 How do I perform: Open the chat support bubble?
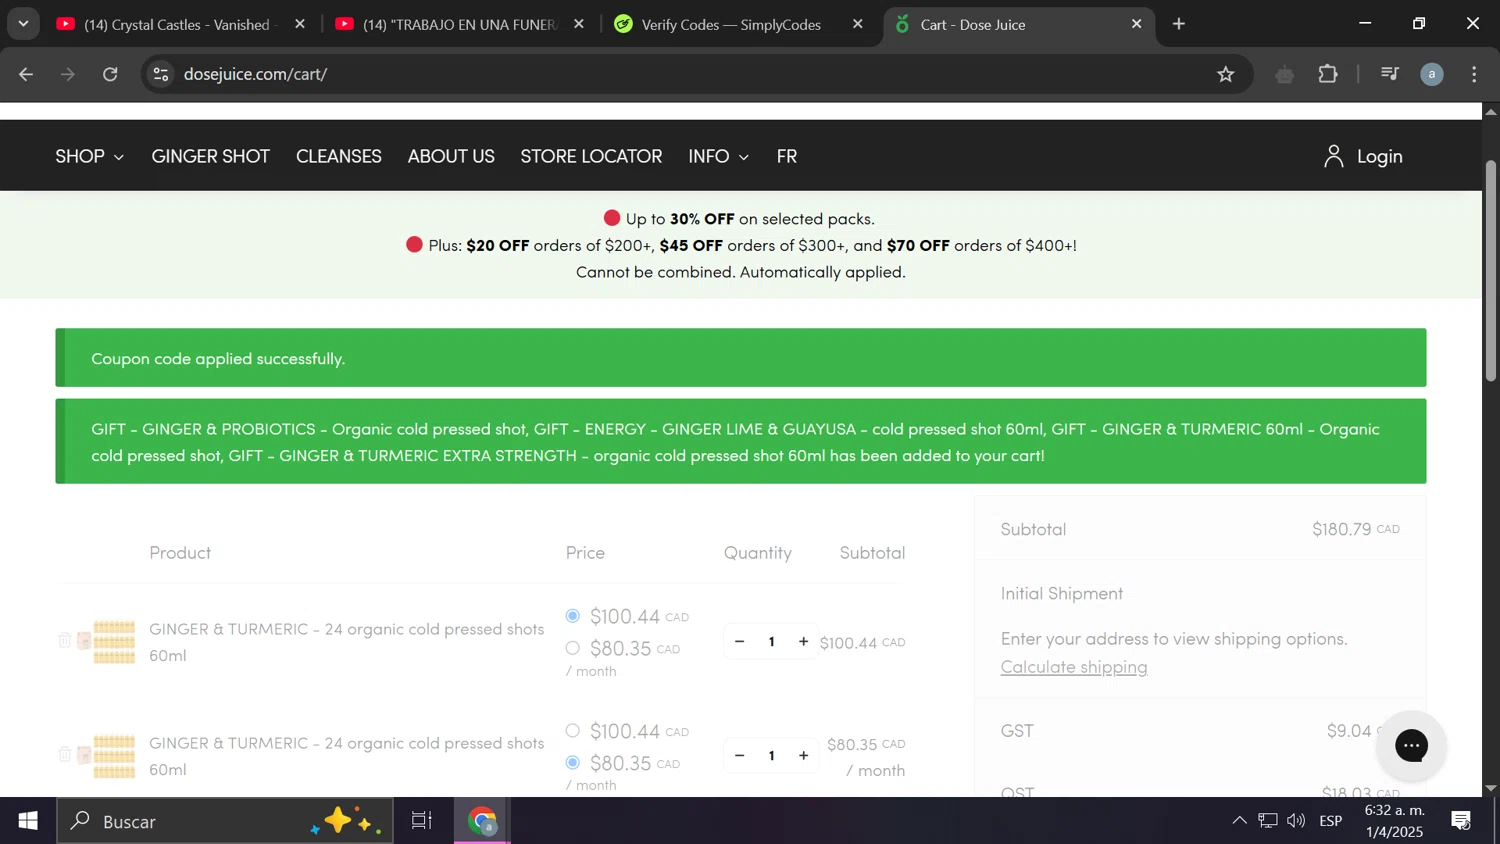(1411, 745)
